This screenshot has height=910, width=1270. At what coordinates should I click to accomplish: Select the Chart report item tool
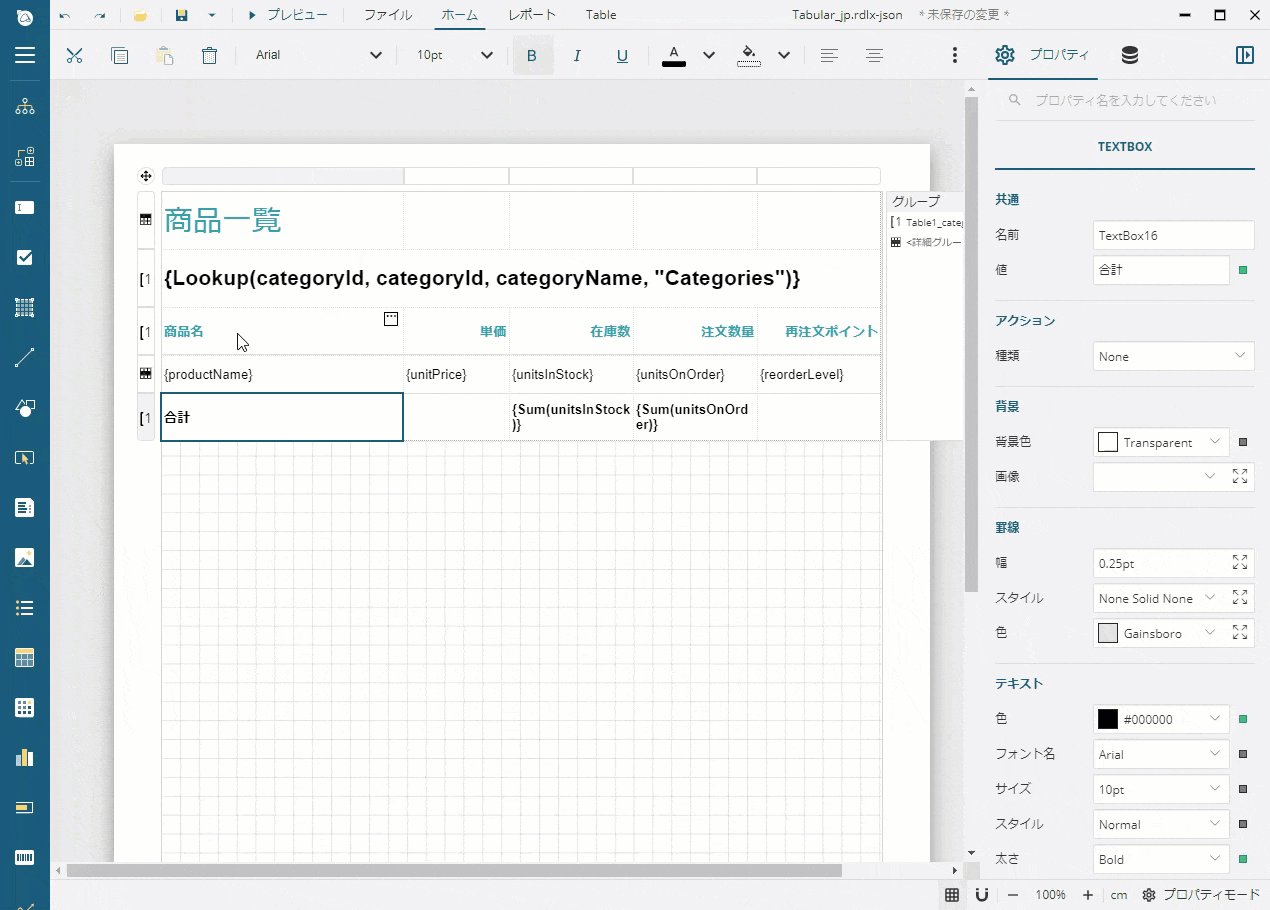(x=25, y=758)
